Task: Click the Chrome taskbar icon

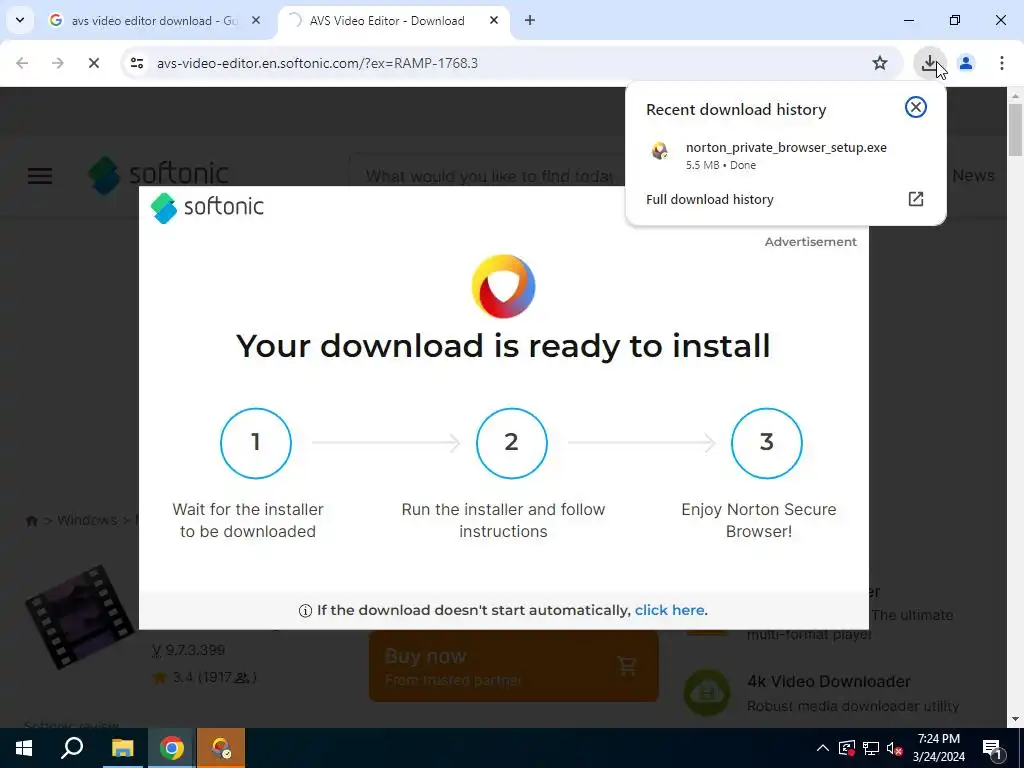Action: [172, 748]
